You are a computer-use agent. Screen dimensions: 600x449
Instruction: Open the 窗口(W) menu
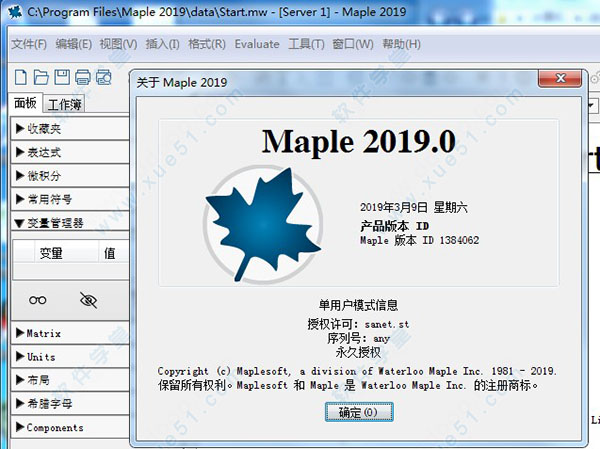pyautogui.click(x=352, y=44)
